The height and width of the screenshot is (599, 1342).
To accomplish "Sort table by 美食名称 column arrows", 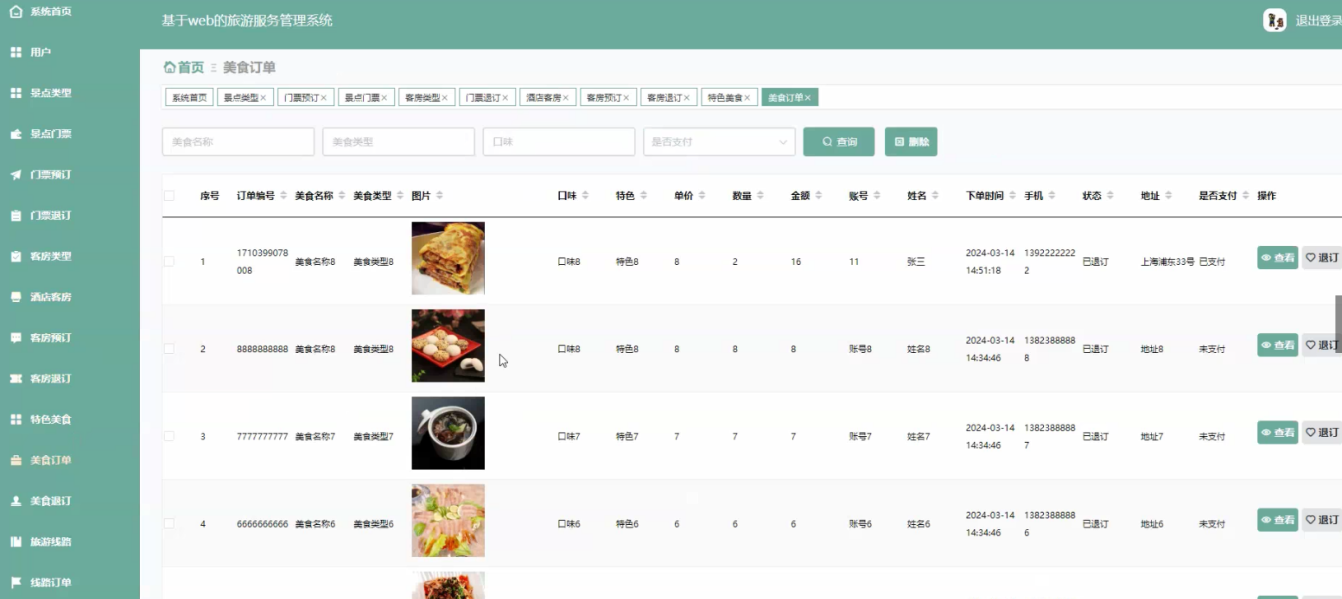I will pos(342,196).
